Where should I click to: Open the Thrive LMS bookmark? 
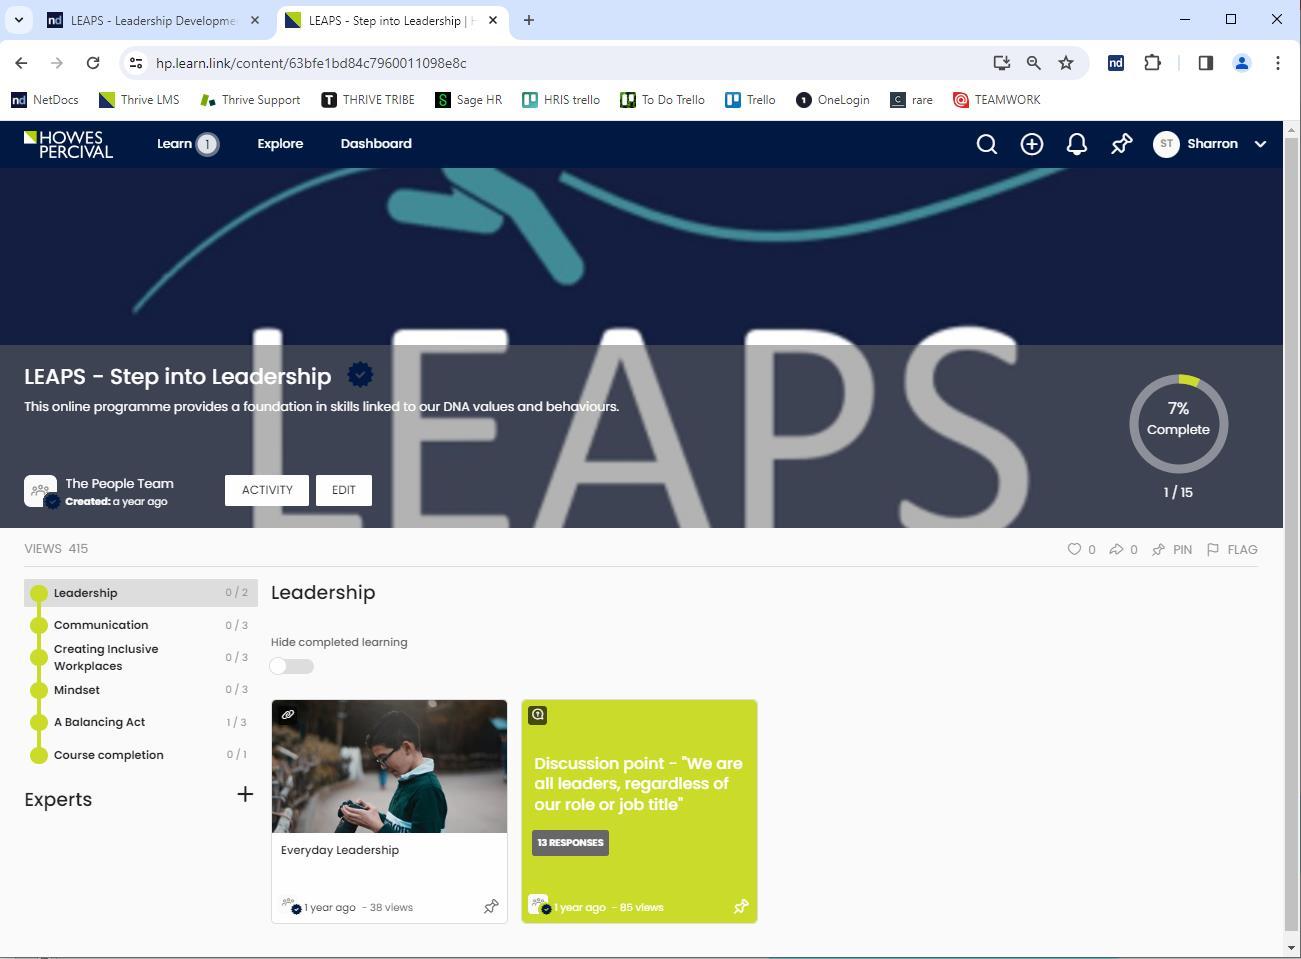click(x=139, y=100)
